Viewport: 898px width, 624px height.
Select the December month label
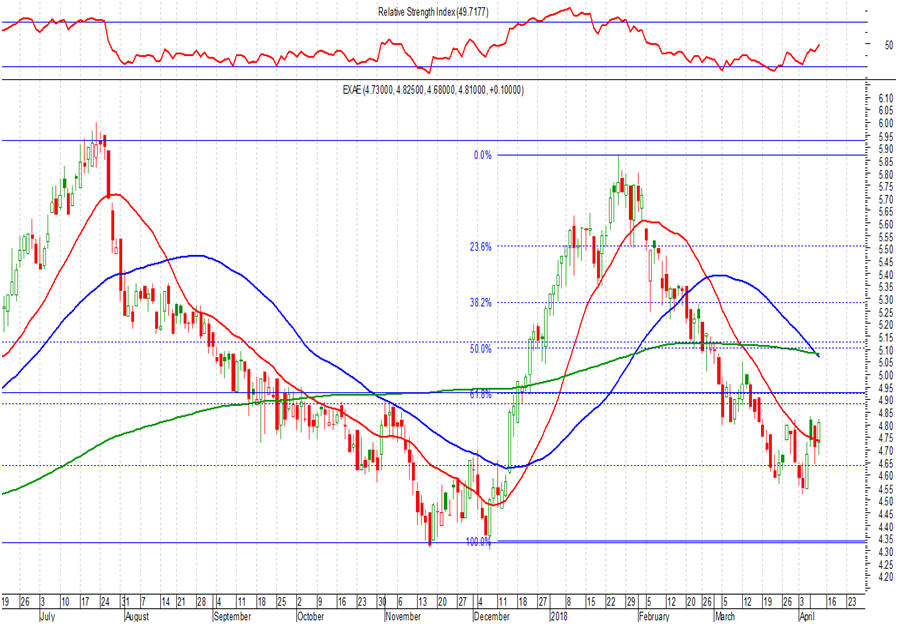pos(491,617)
